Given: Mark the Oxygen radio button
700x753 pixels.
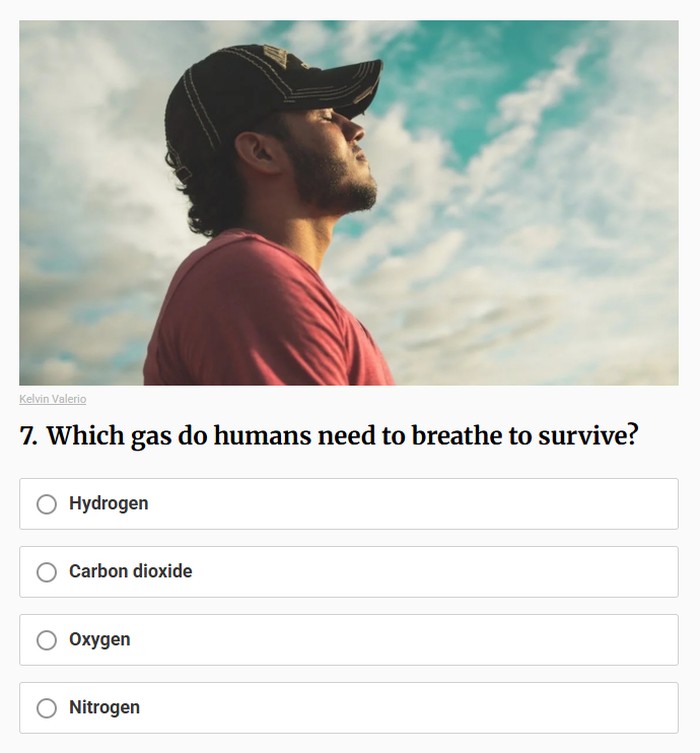Looking at the screenshot, I should click(x=46, y=640).
